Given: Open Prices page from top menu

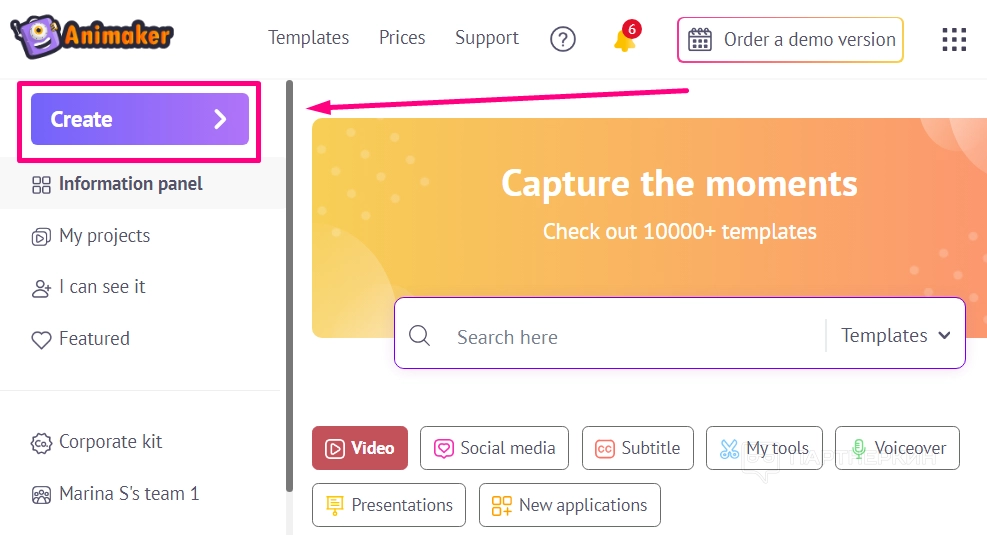Looking at the screenshot, I should pos(402,38).
